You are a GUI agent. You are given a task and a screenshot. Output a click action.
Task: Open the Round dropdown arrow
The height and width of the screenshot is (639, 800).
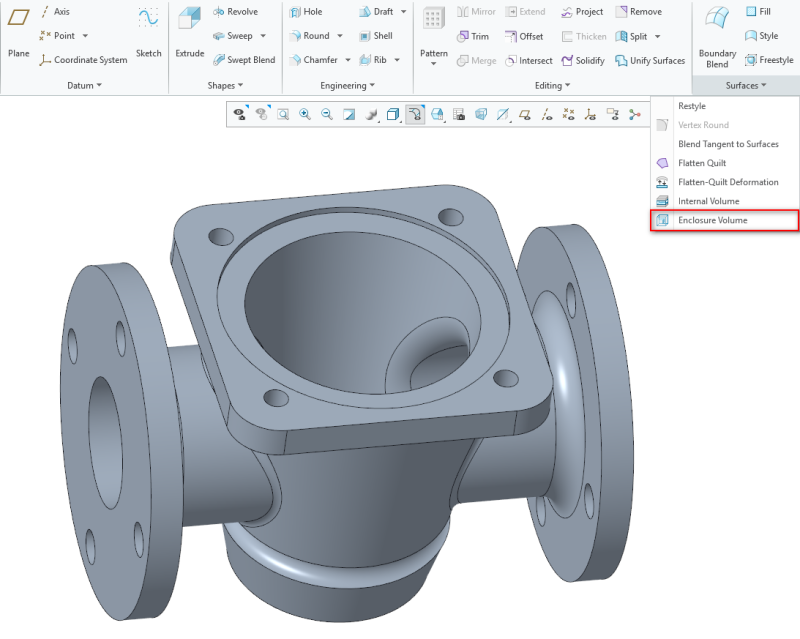340,36
